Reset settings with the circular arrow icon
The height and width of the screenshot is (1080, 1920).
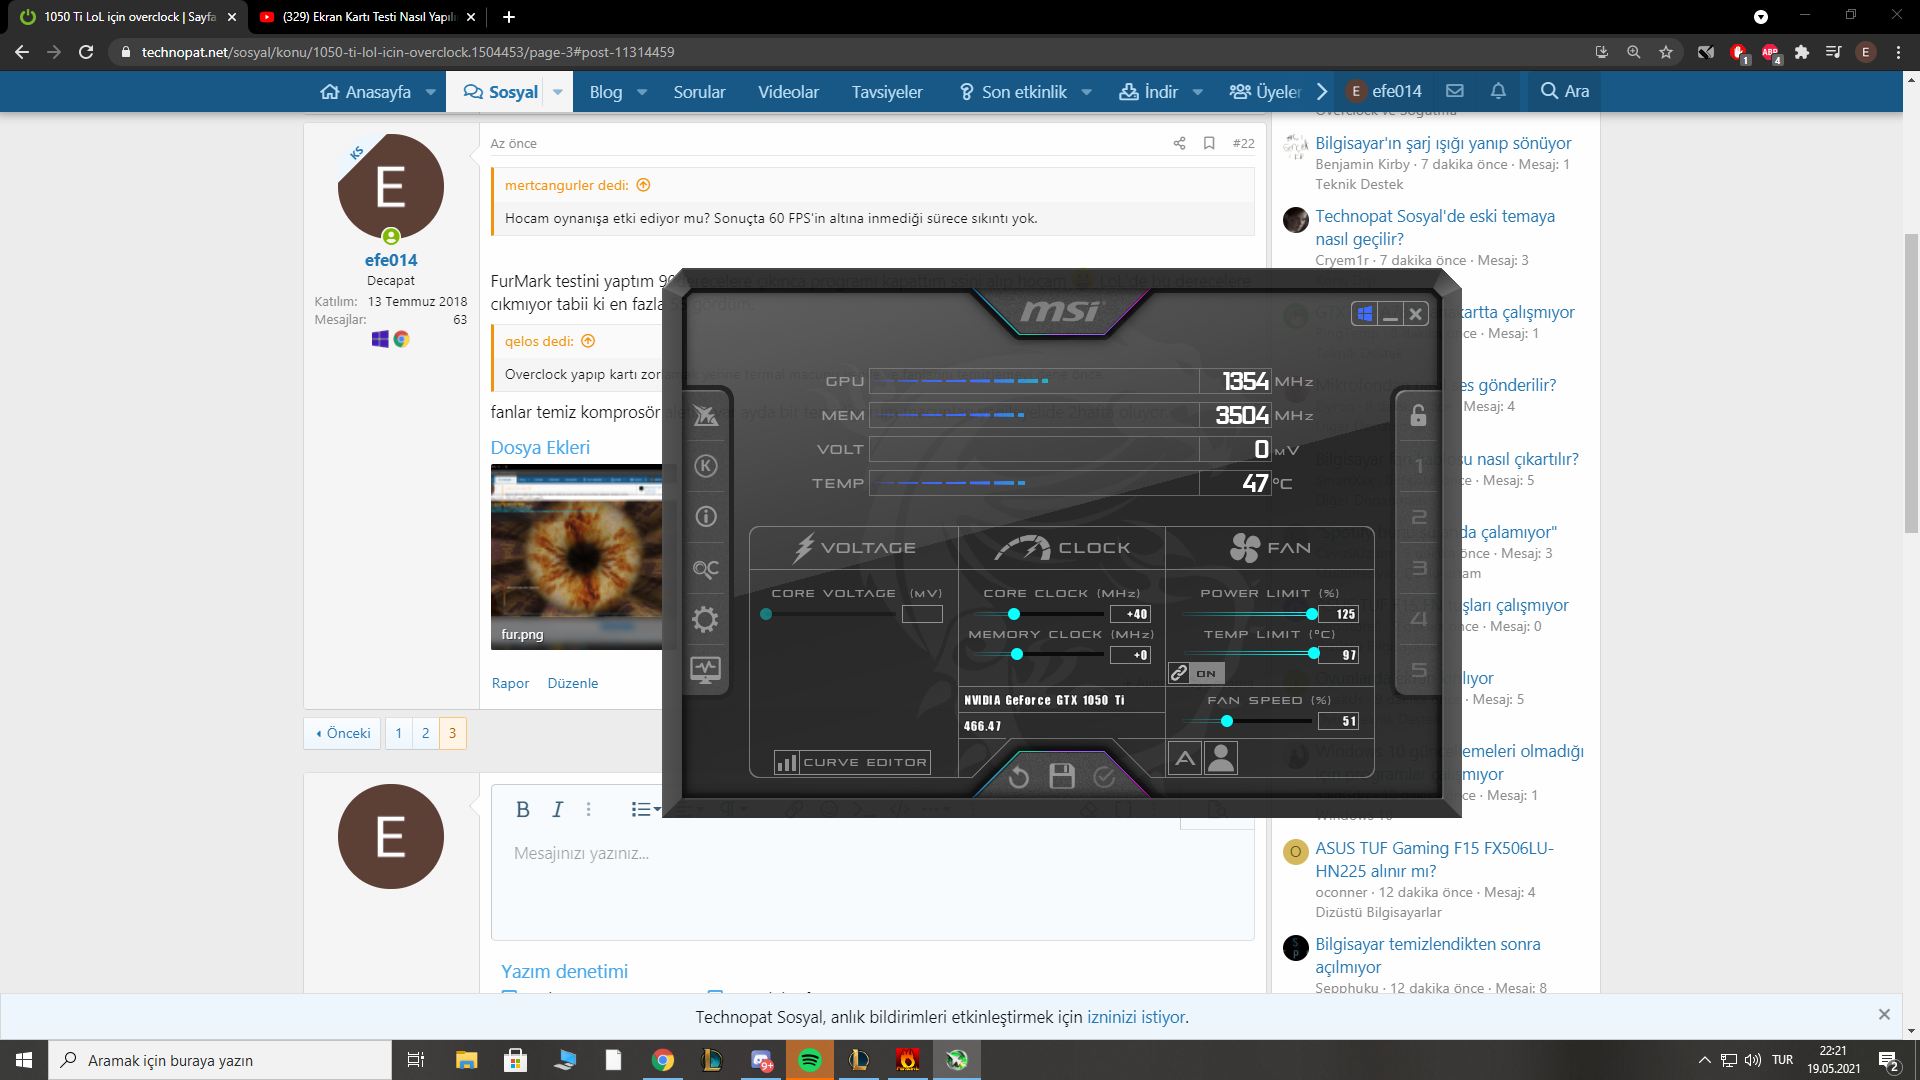(x=1018, y=777)
